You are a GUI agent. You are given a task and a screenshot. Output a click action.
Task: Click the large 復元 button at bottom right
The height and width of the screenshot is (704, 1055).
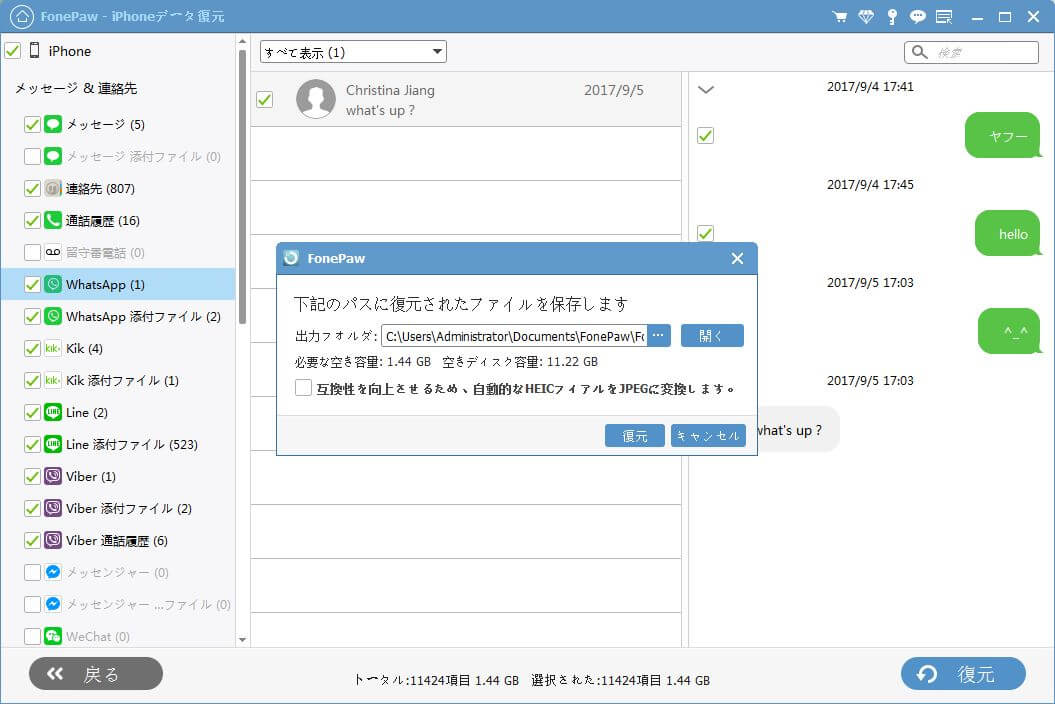pos(963,674)
